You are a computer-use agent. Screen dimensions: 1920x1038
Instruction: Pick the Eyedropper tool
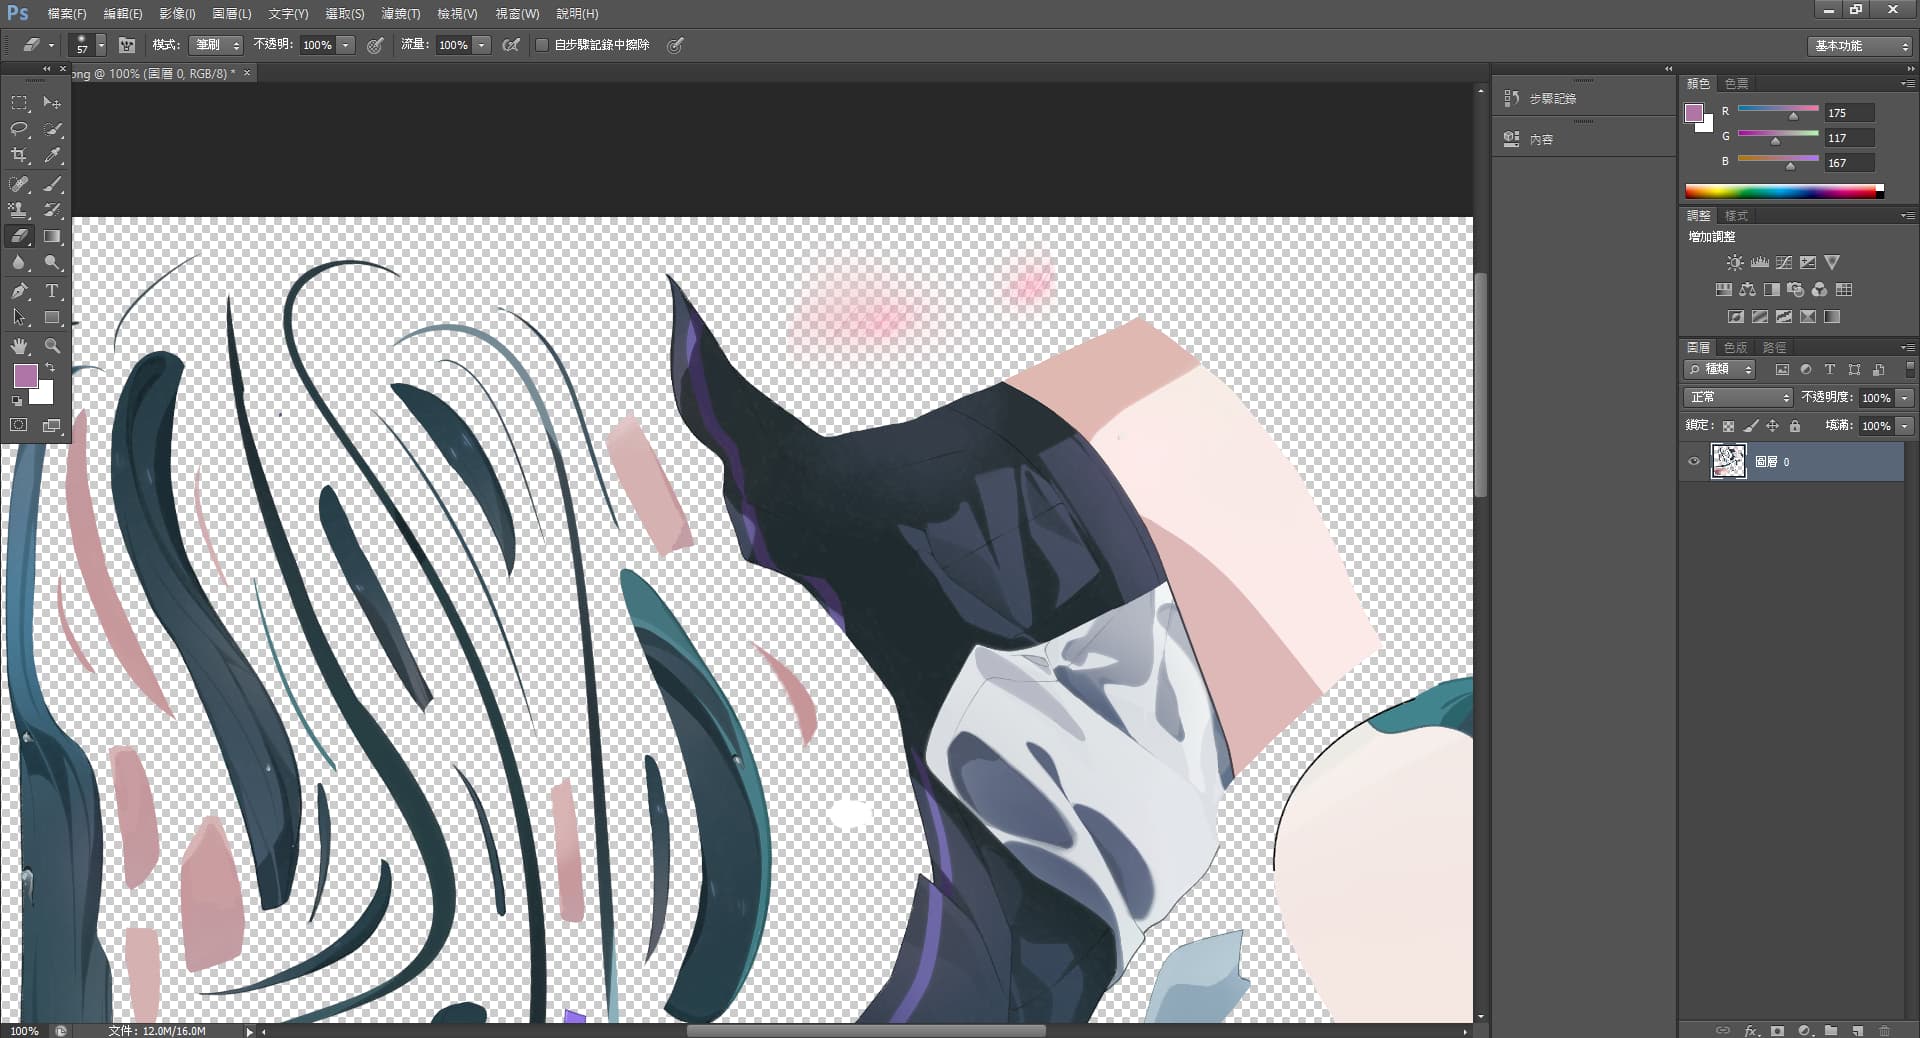[53, 156]
